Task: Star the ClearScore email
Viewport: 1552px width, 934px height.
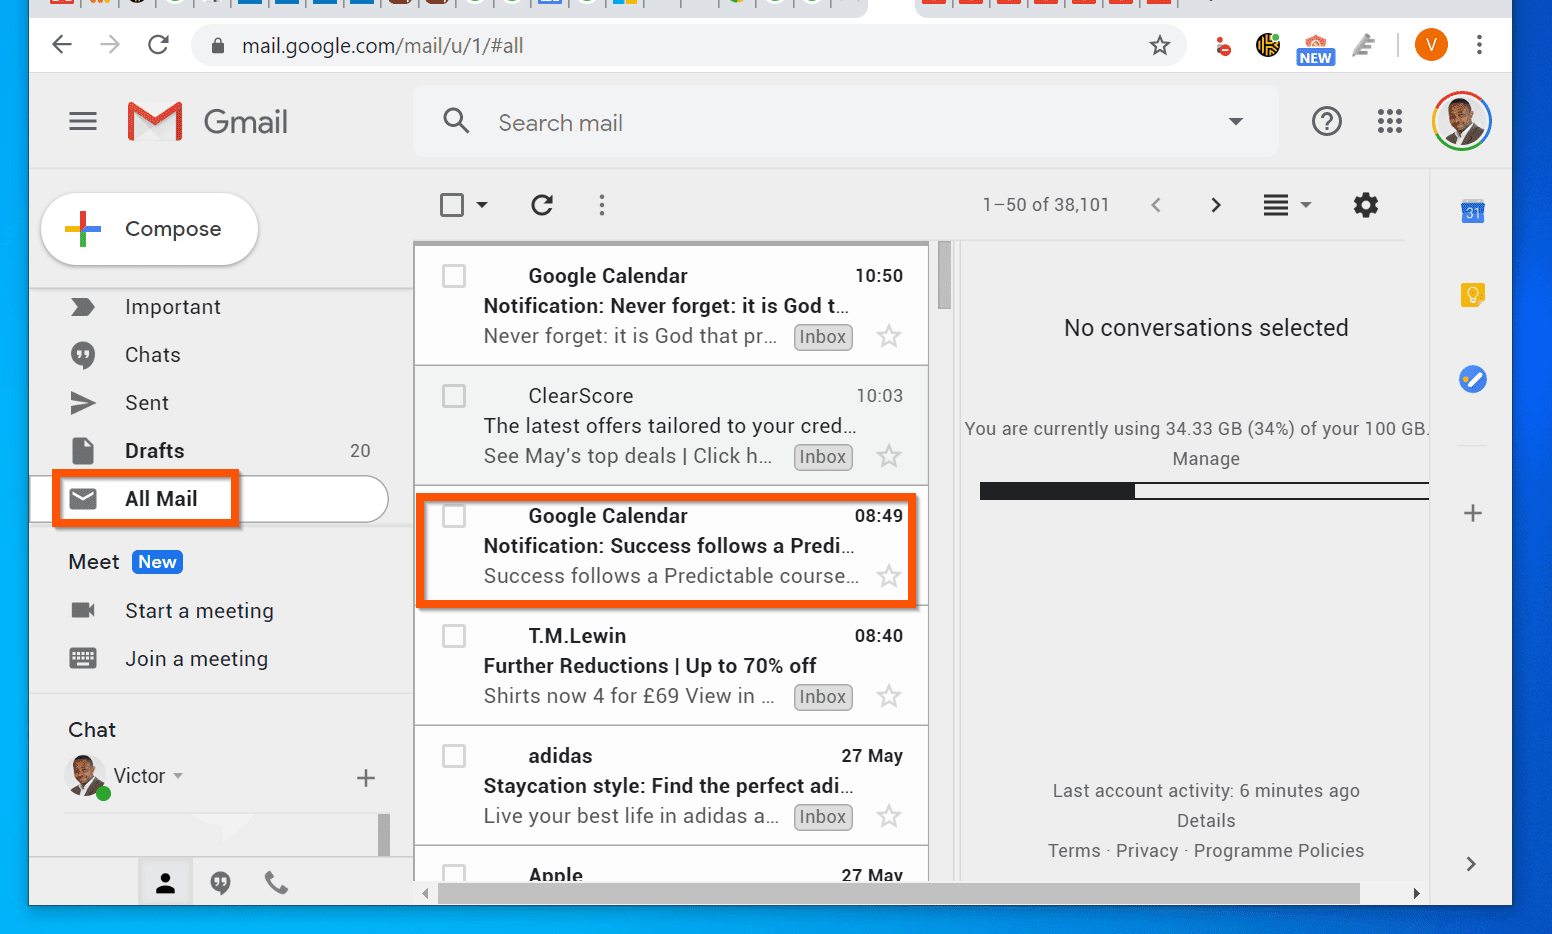Action: pyautogui.click(x=888, y=456)
